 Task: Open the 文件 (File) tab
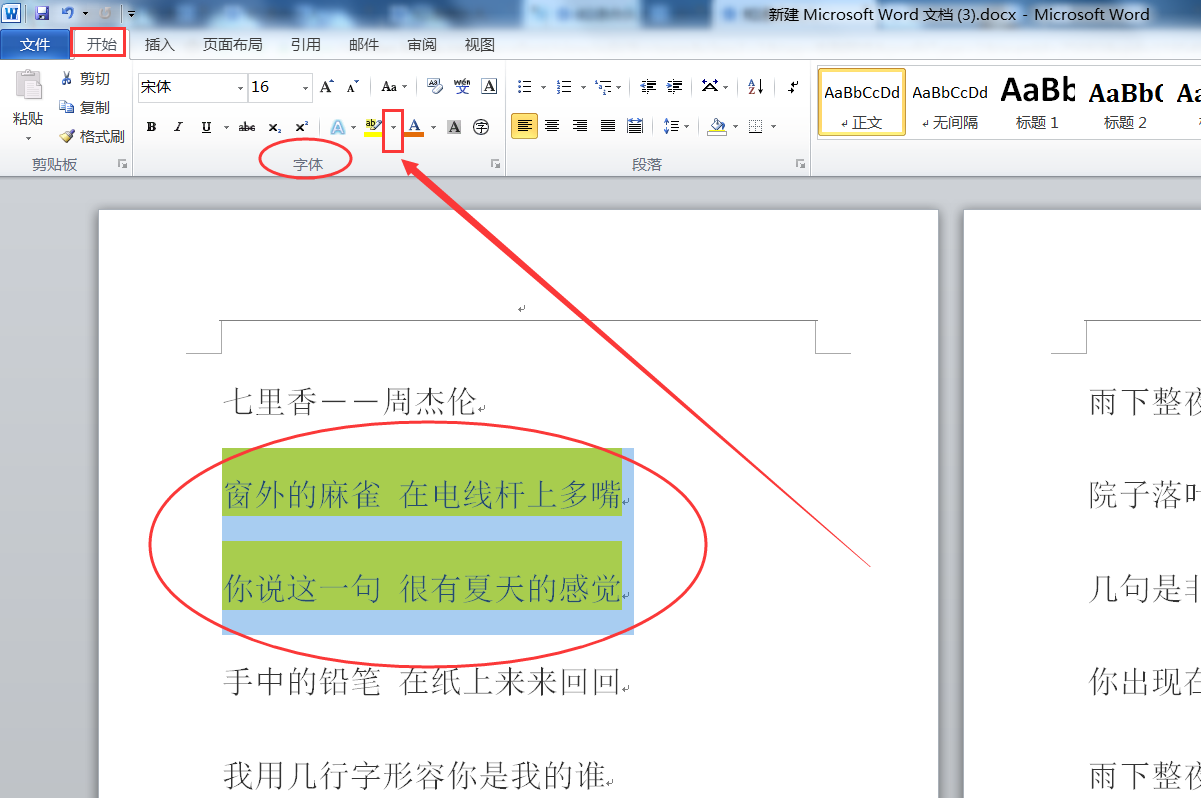click(35, 44)
